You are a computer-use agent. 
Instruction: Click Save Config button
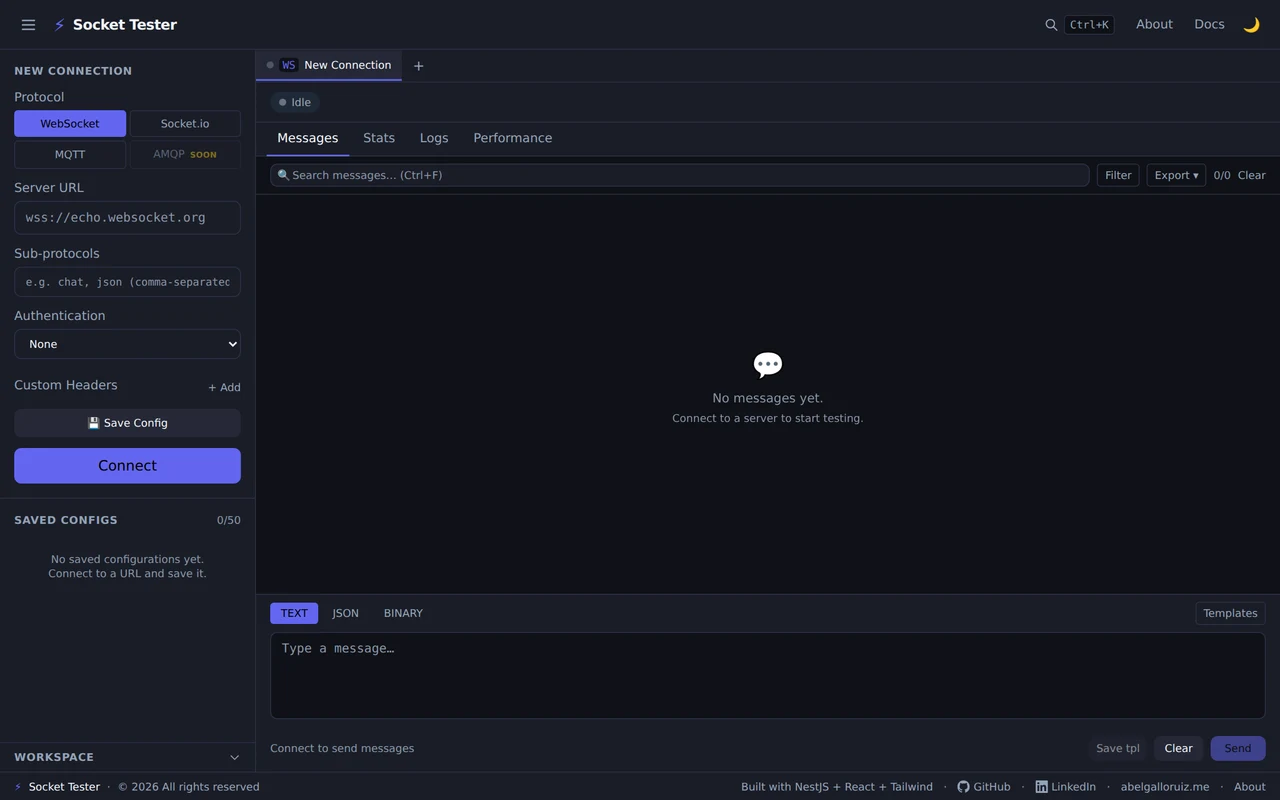tap(127, 423)
